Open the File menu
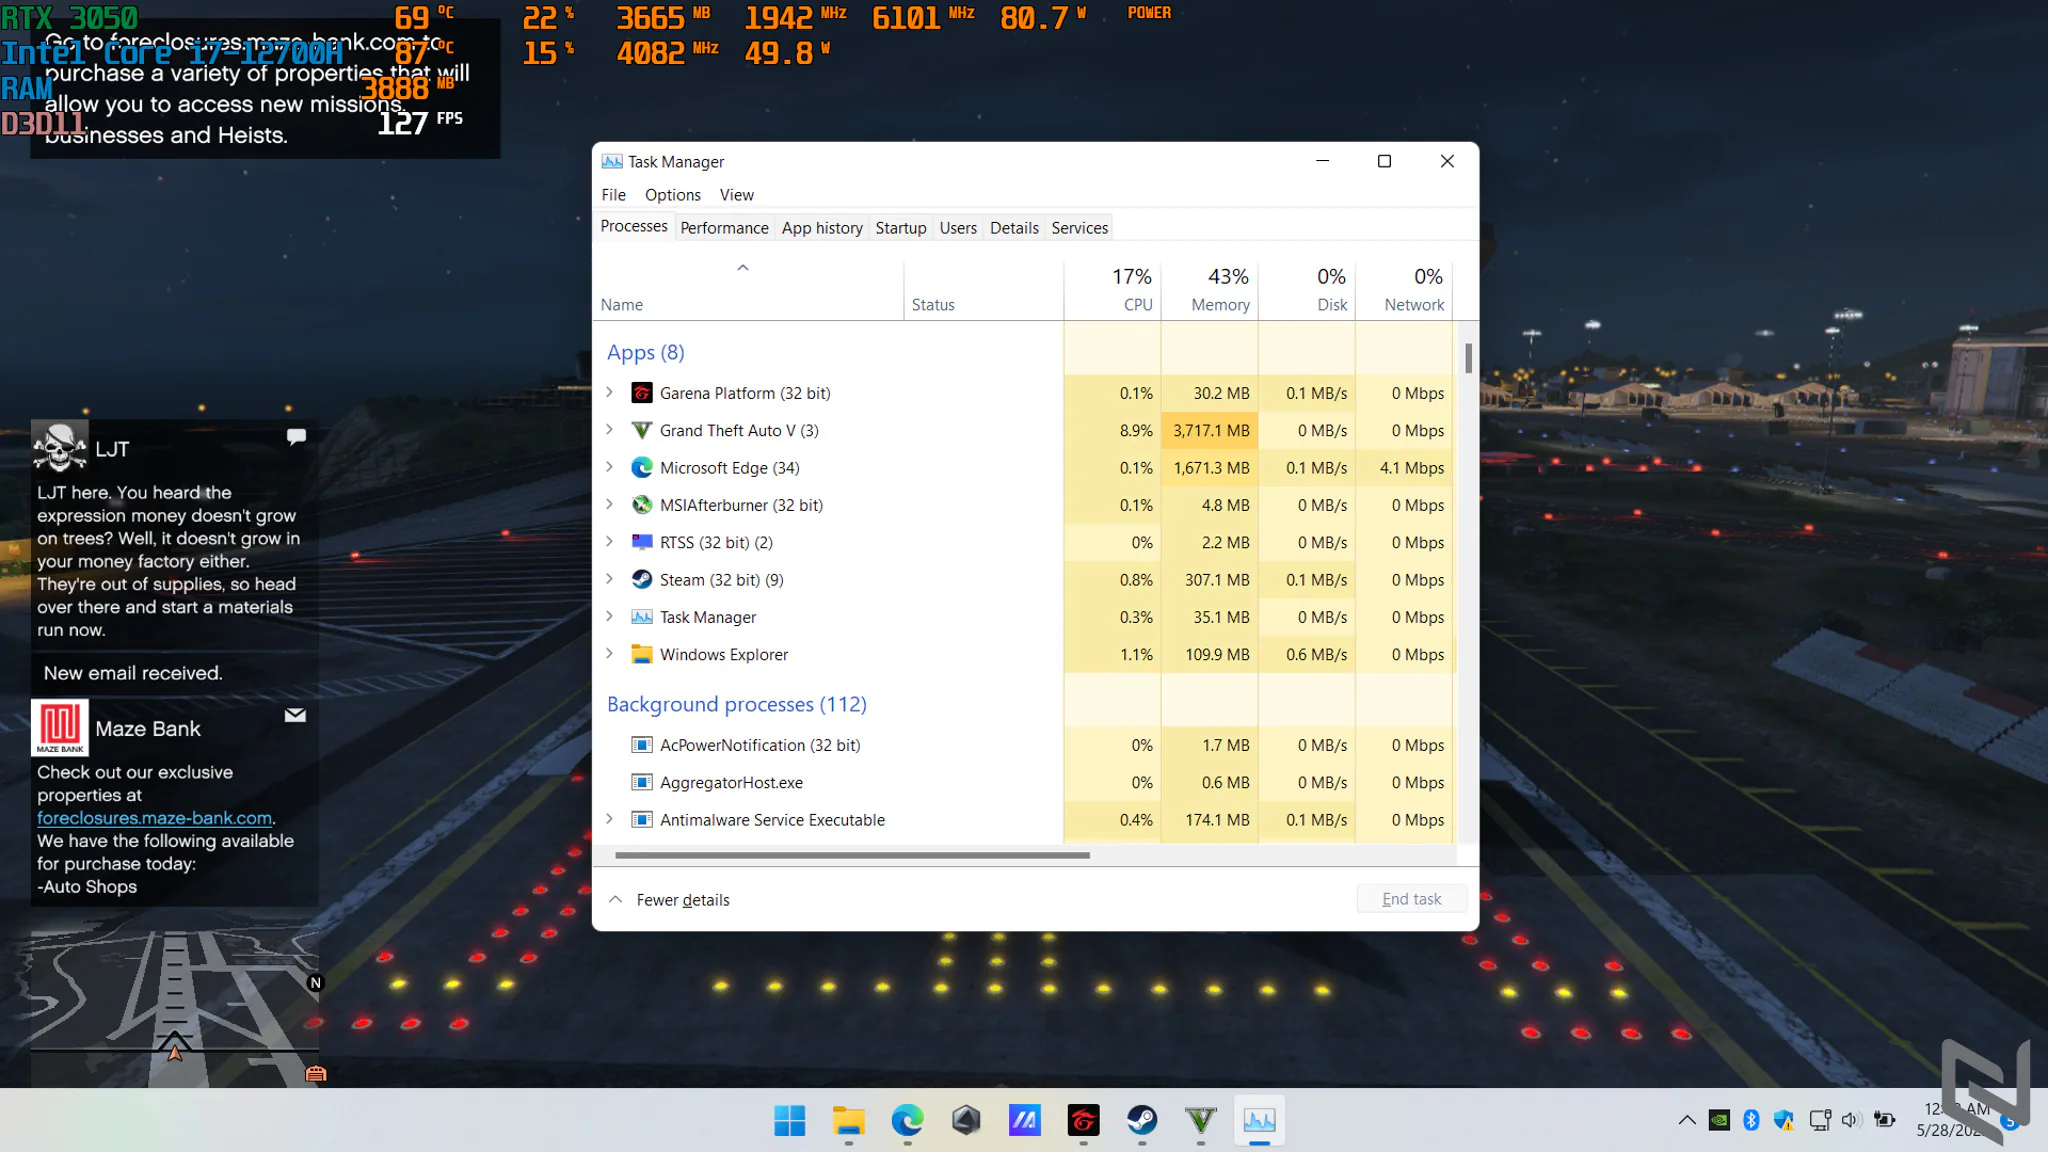The image size is (2048, 1152). point(613,195)
